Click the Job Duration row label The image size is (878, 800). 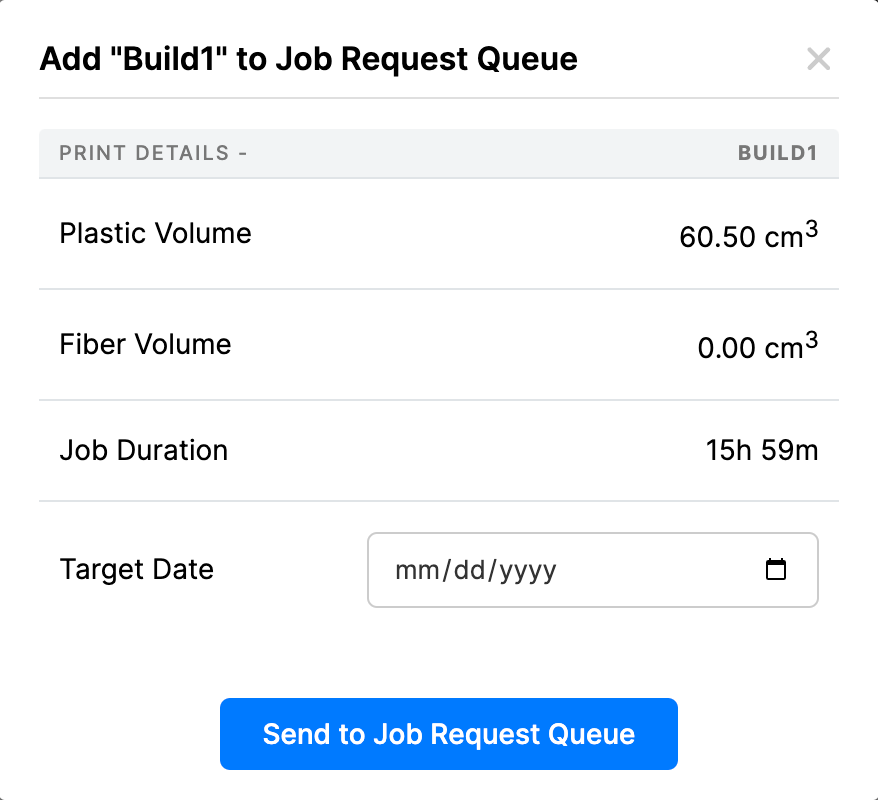click(x=143, y=450)
